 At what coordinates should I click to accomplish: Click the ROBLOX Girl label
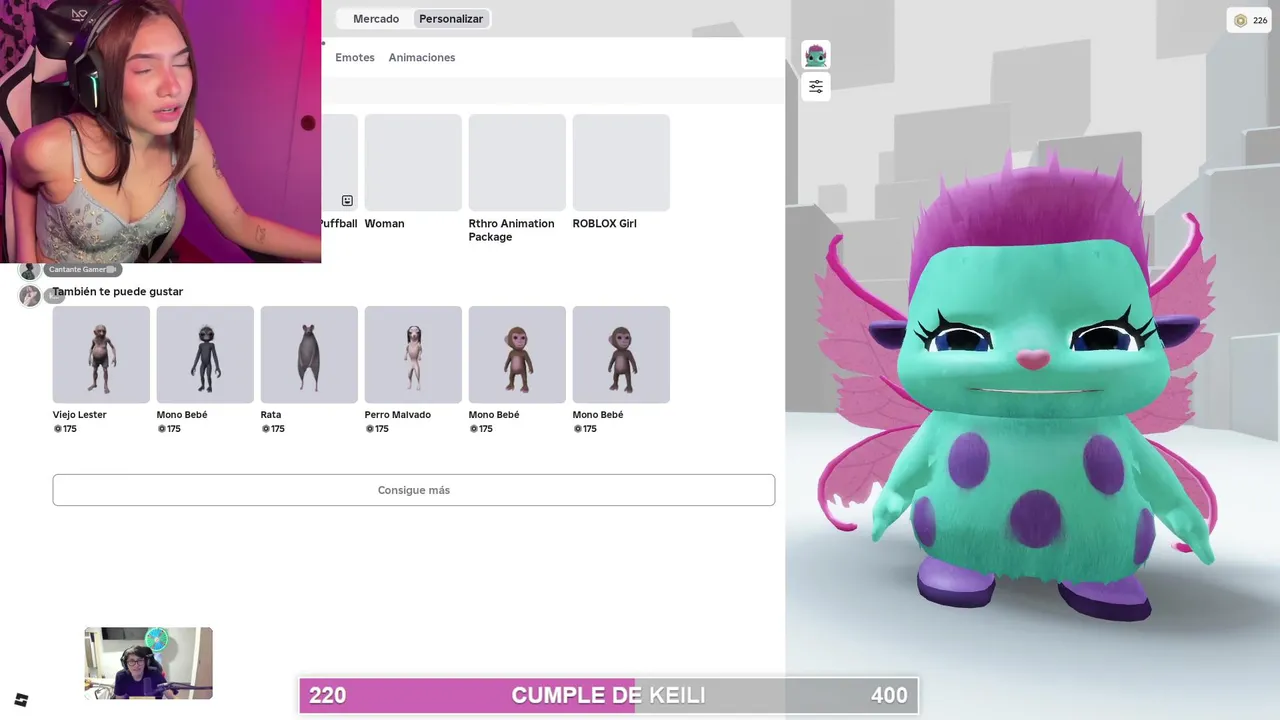(605, 224)
